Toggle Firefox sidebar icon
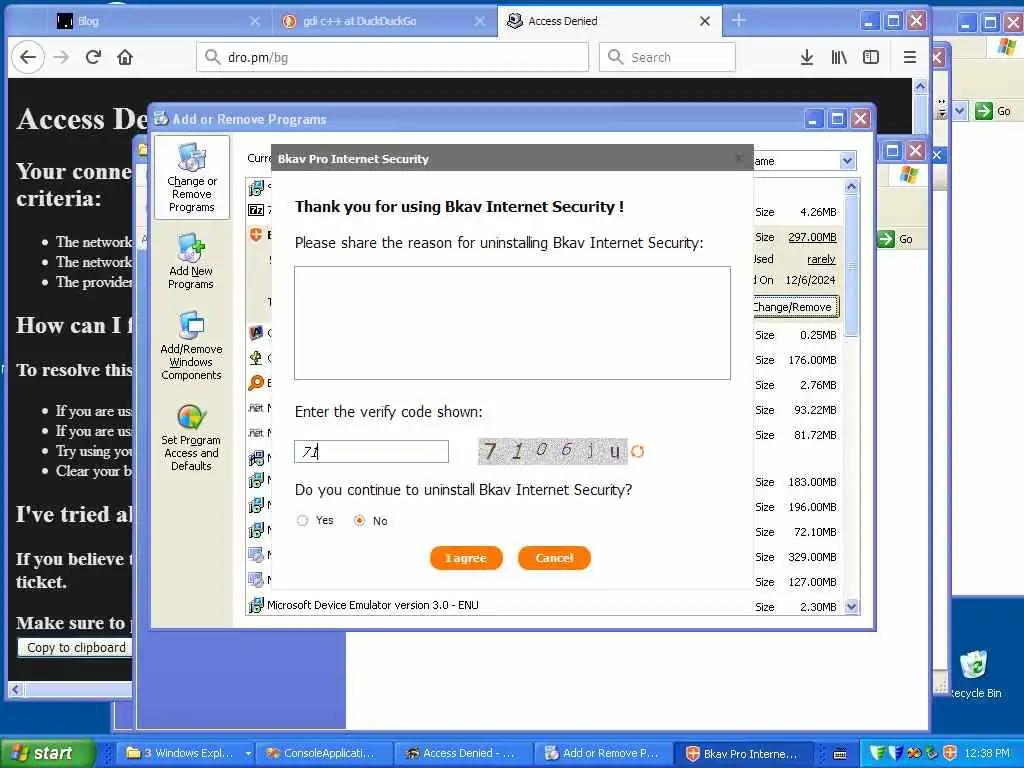Viewport: 1024px width, 768px height. pos(871,57)
